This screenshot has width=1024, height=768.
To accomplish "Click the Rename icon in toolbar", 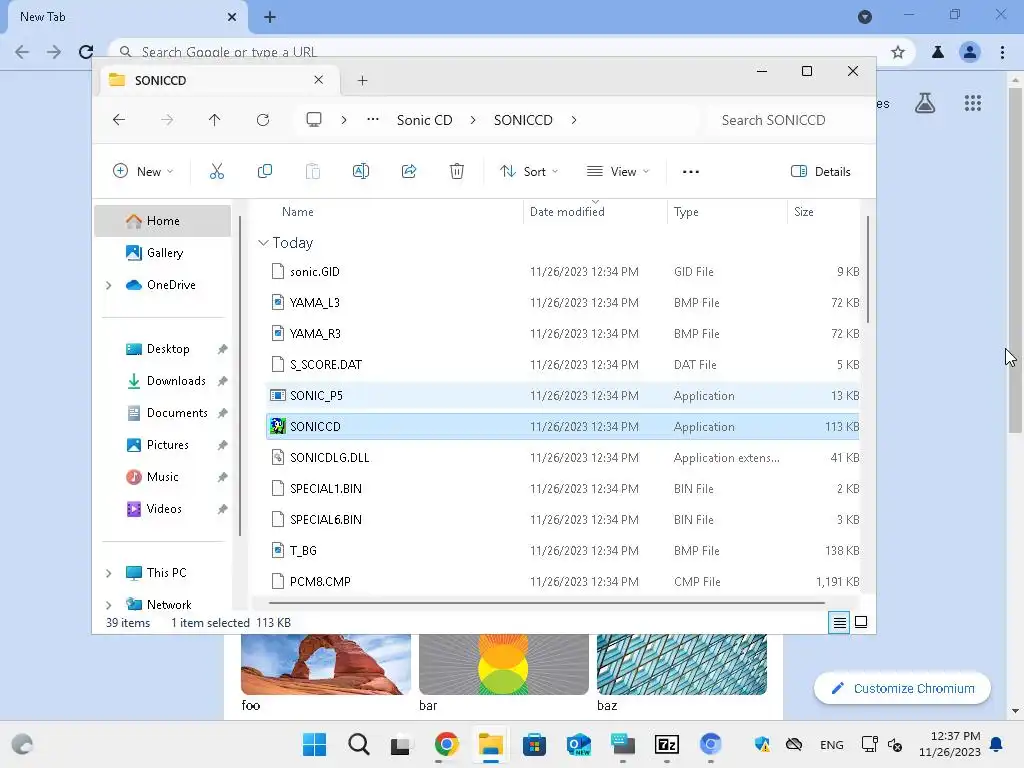I will tap(360, 171).
